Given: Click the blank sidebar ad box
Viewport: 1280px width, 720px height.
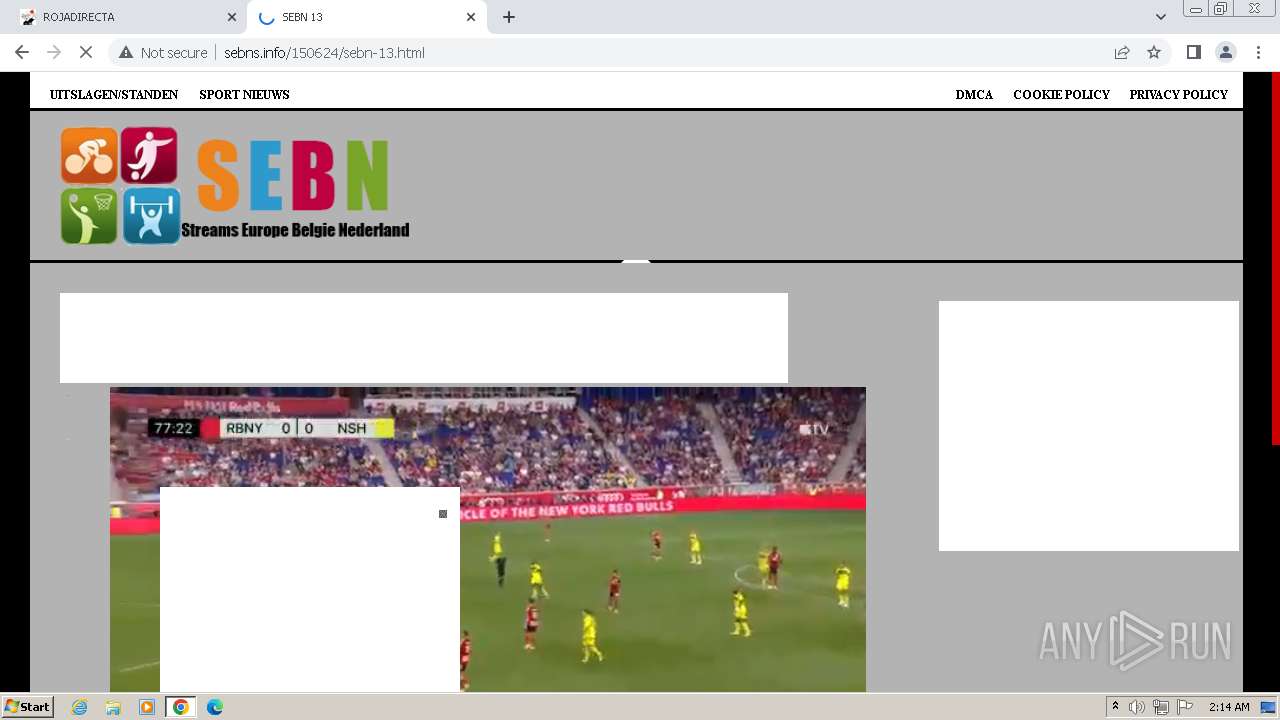Looking at the screenshot, I should coord(1089,426).
